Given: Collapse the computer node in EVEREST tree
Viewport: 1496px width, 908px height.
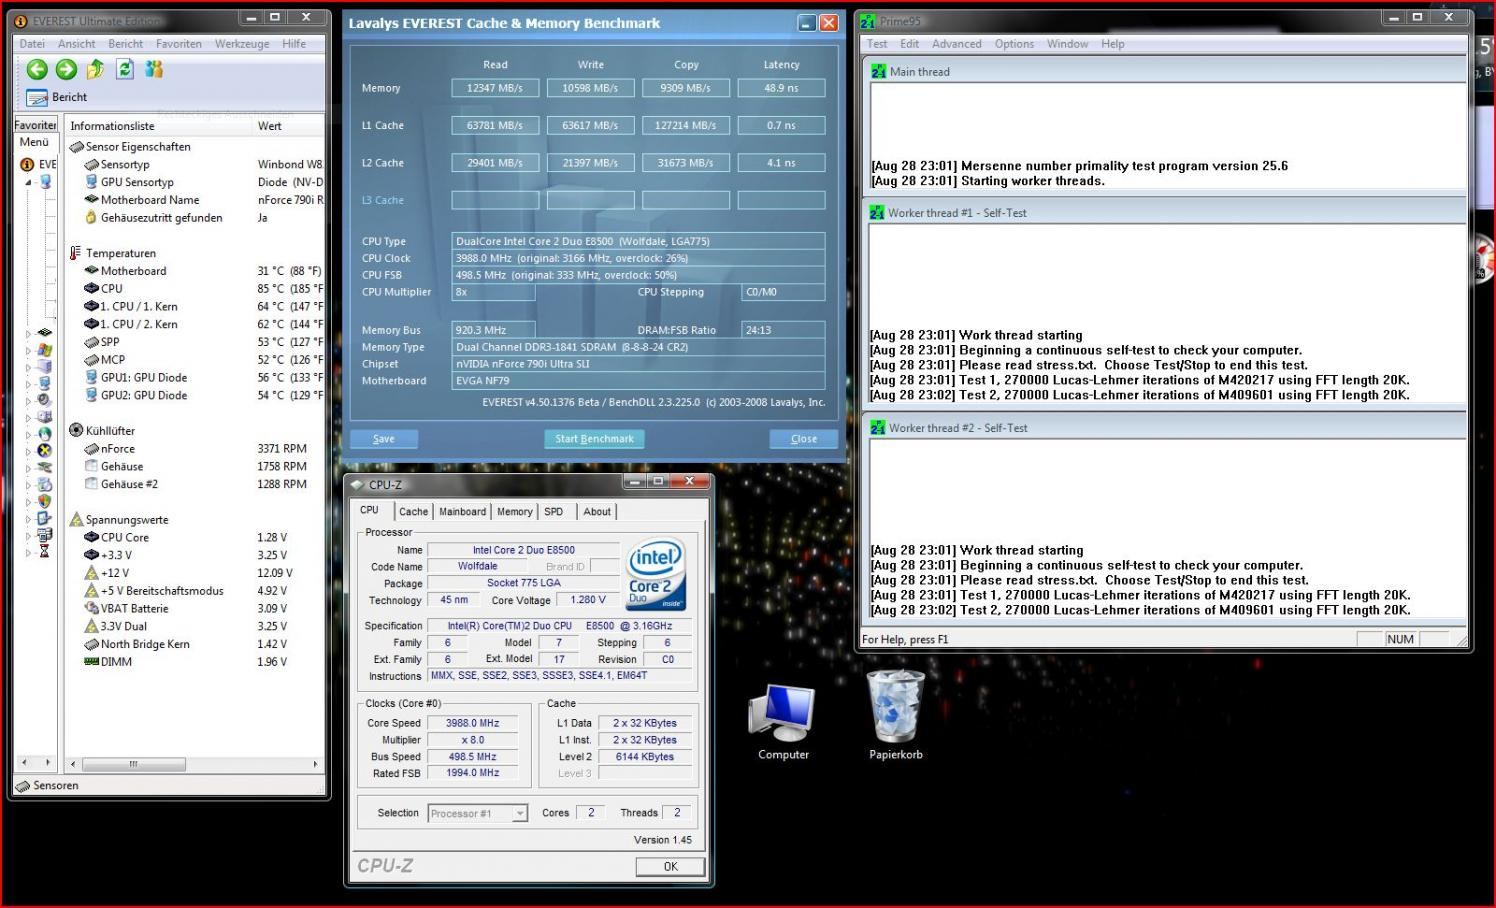Looking at the screenshot, I should (x=29, y=182).
